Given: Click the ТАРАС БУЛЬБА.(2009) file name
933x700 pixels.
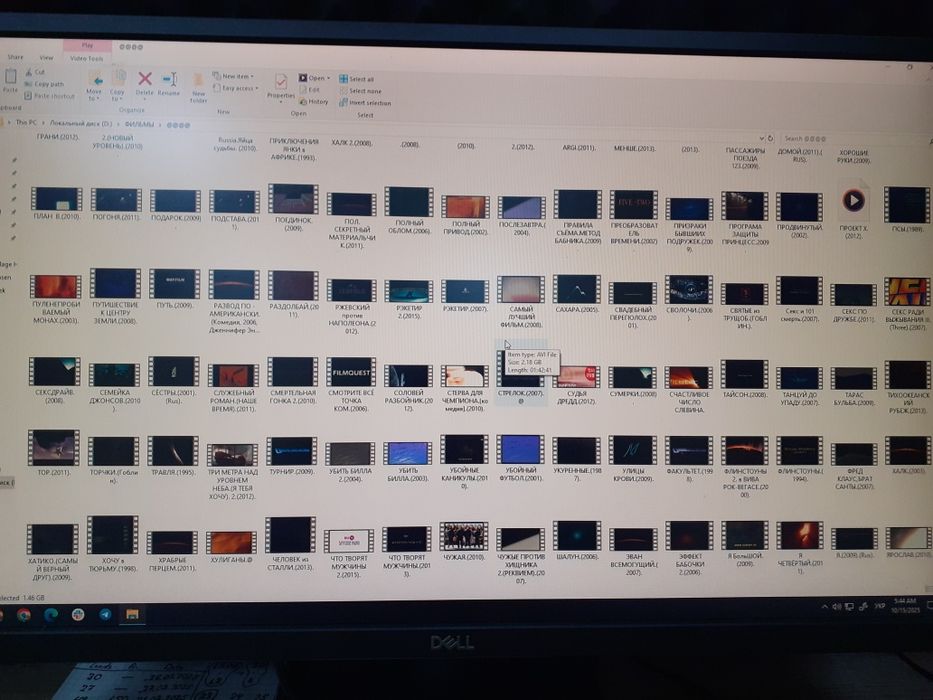Looking at the screenshot, I should (x=853, y=399).
